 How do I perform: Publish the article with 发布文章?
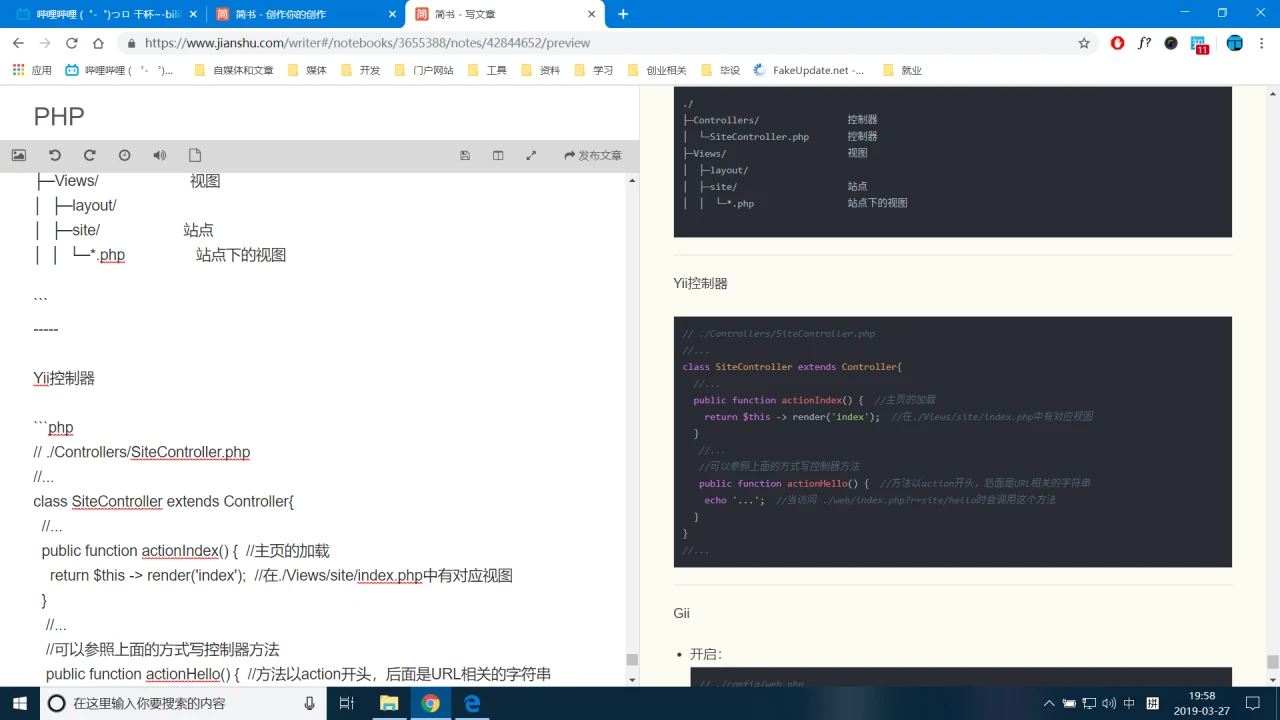(593, 155)
